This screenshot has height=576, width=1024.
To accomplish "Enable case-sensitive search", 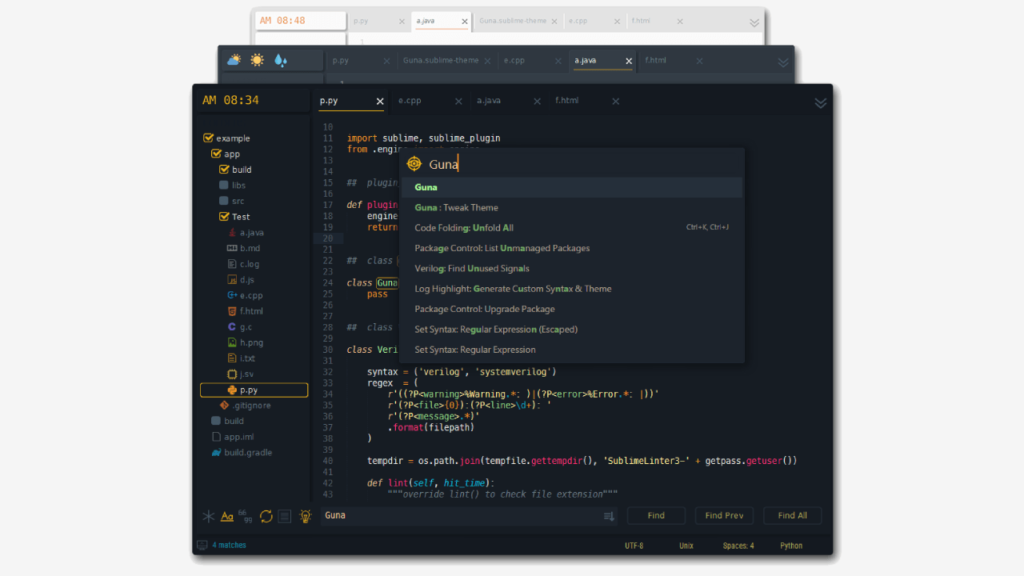I will (x=227, y=516).
